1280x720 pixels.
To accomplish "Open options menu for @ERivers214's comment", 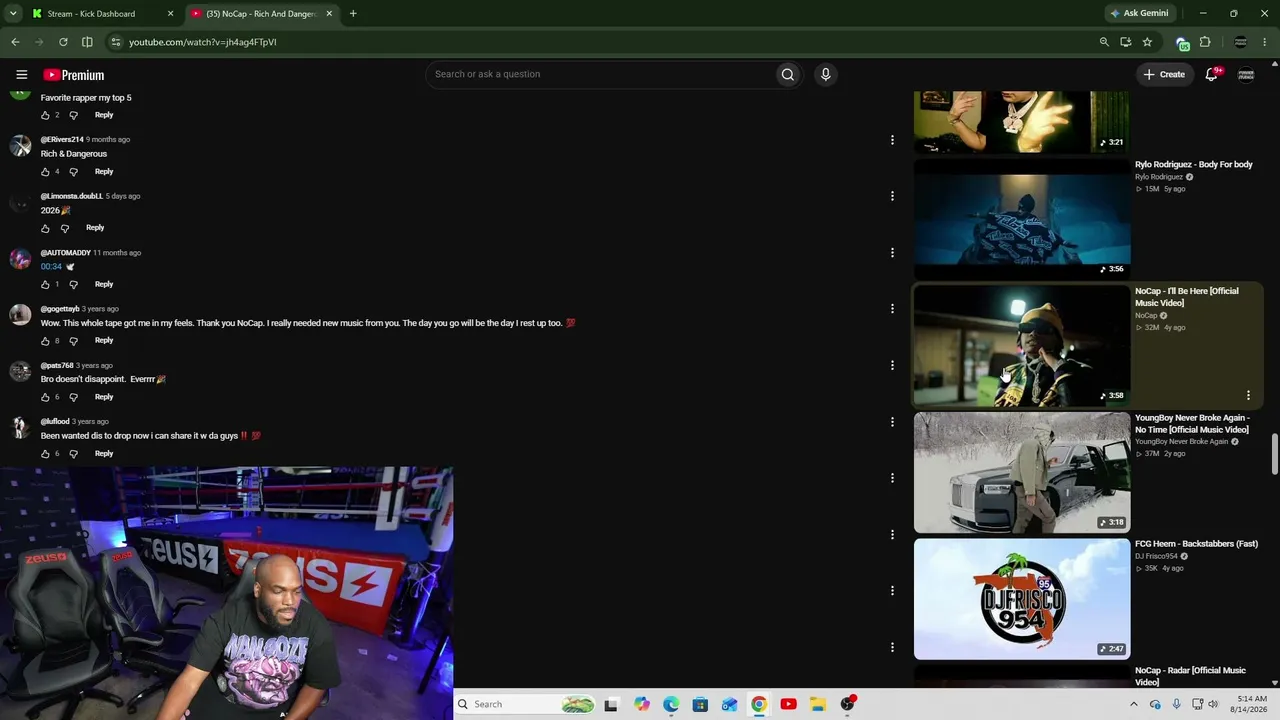I will (892, 140).
